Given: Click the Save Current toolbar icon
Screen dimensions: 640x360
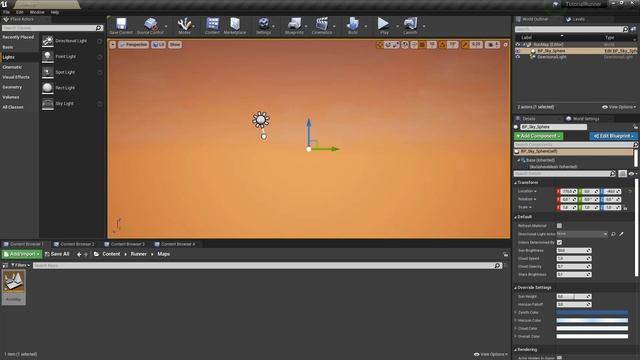Looking at the screenshot, I should (x=121, y=24).
